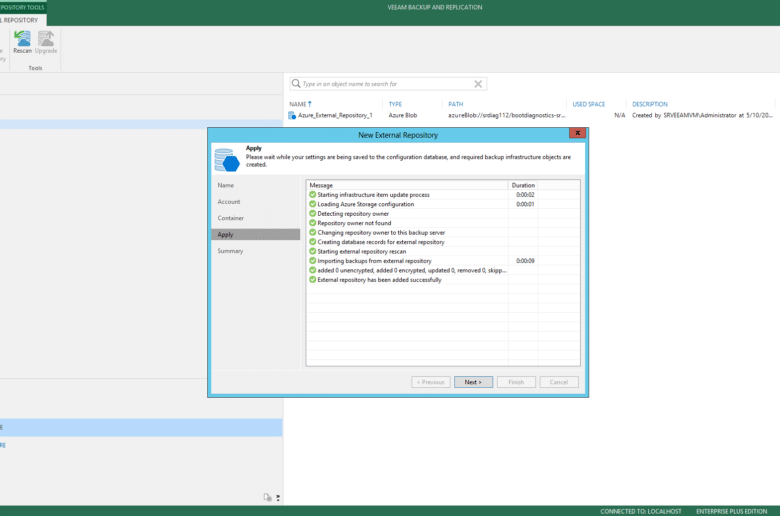The image size is (780, 516).
Task: Select 'Importing backups from external repository' message
Action: tap(375, 261)
